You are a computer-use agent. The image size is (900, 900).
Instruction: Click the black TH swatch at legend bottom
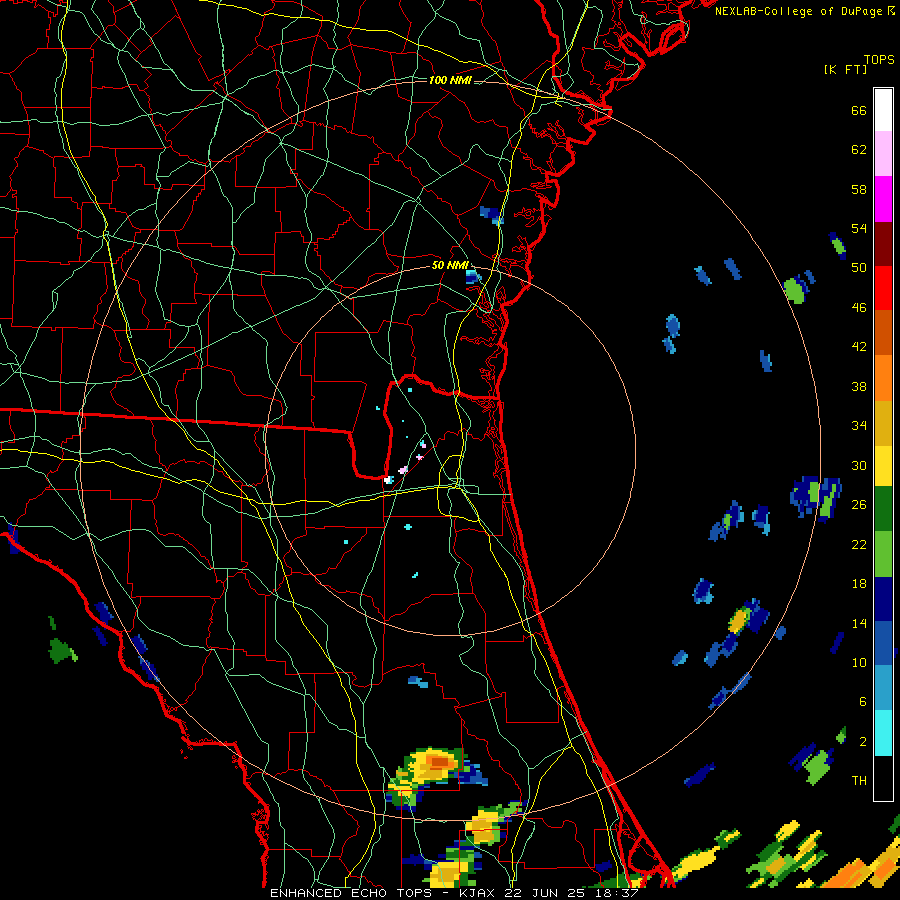pyautogui.click(x=883, y=777)
